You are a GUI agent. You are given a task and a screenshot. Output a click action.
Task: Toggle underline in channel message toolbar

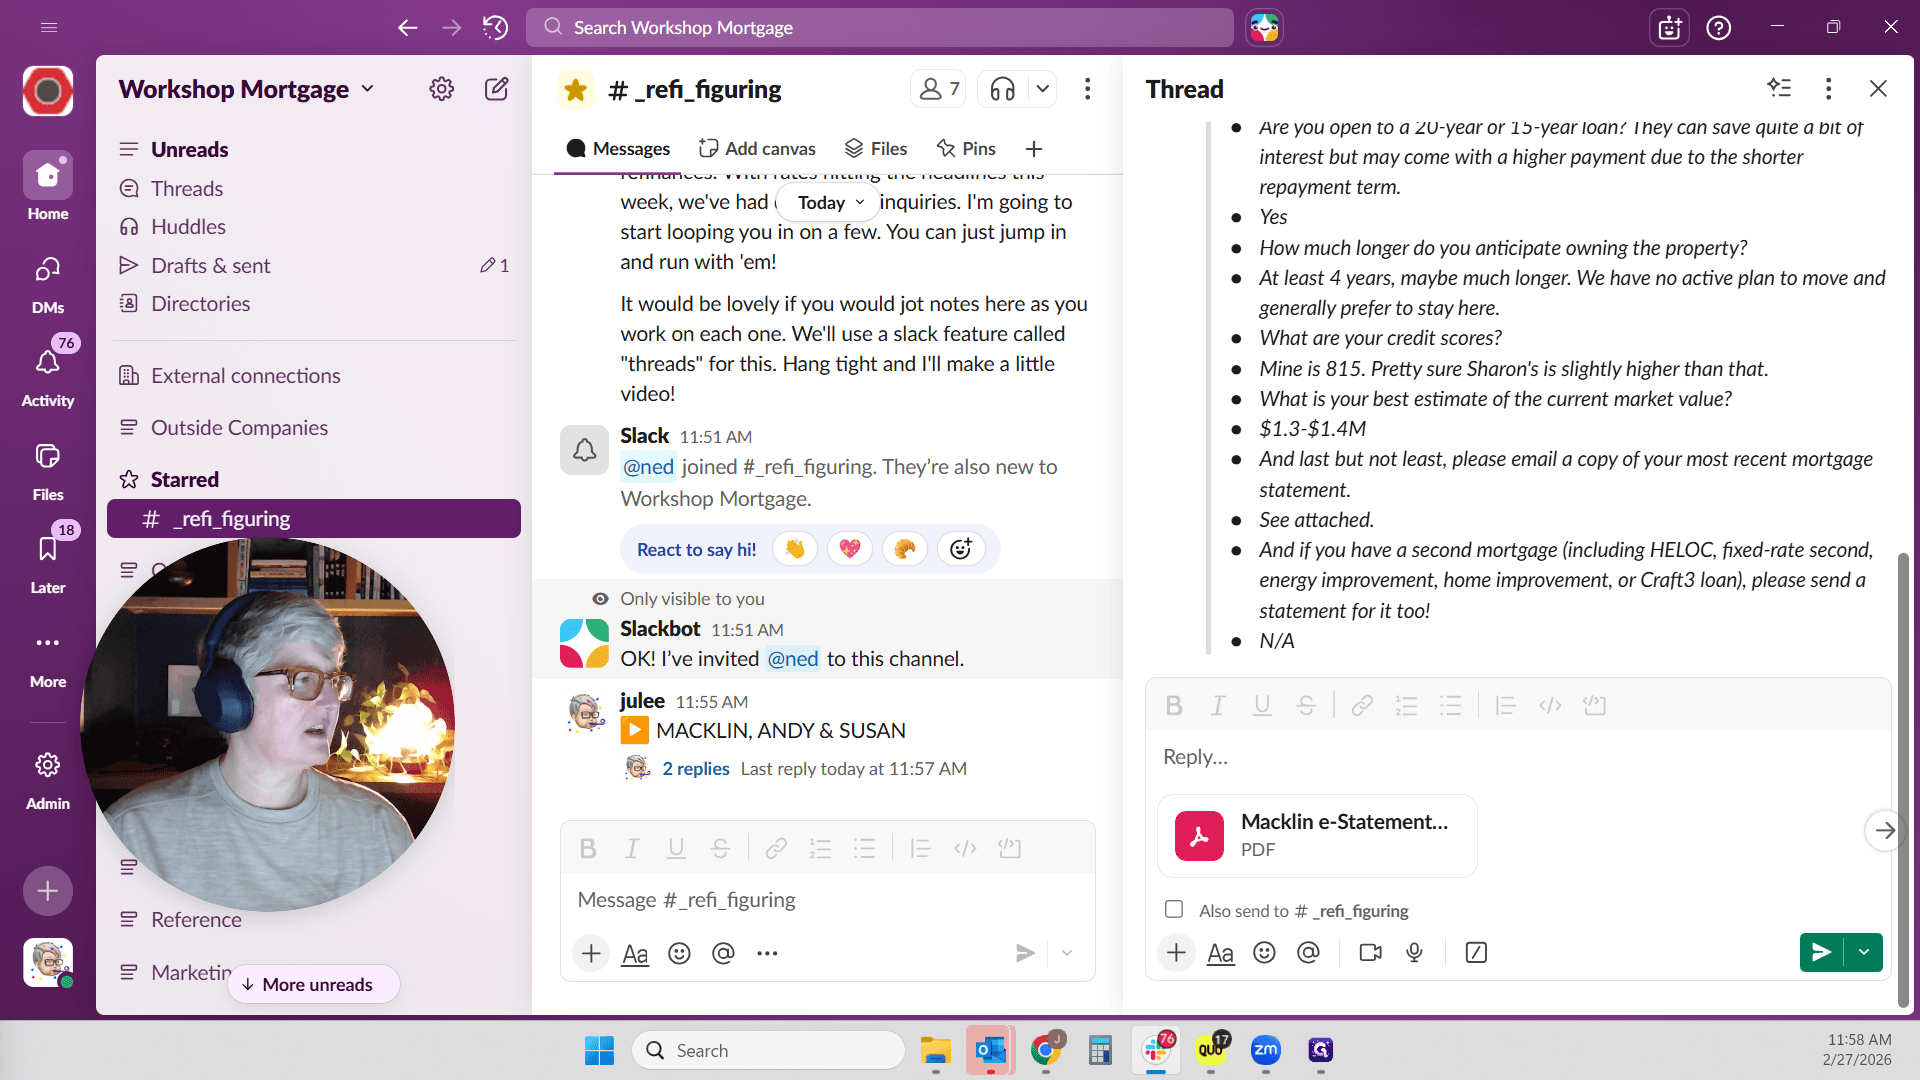[676, 849]
